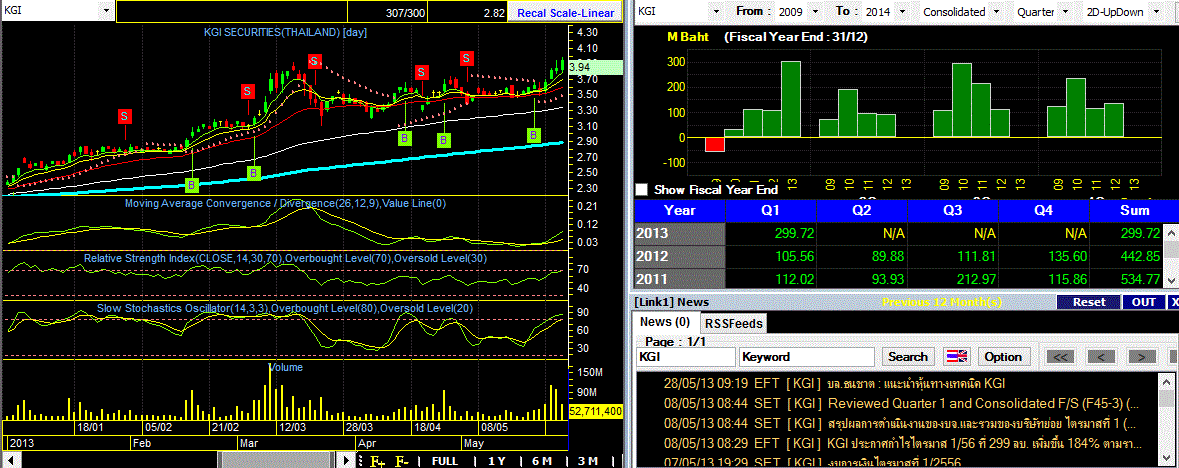This screenshot has width=1179, height=468.
Task: Close the news panel with the X button
Action: tap(1174, 302)
